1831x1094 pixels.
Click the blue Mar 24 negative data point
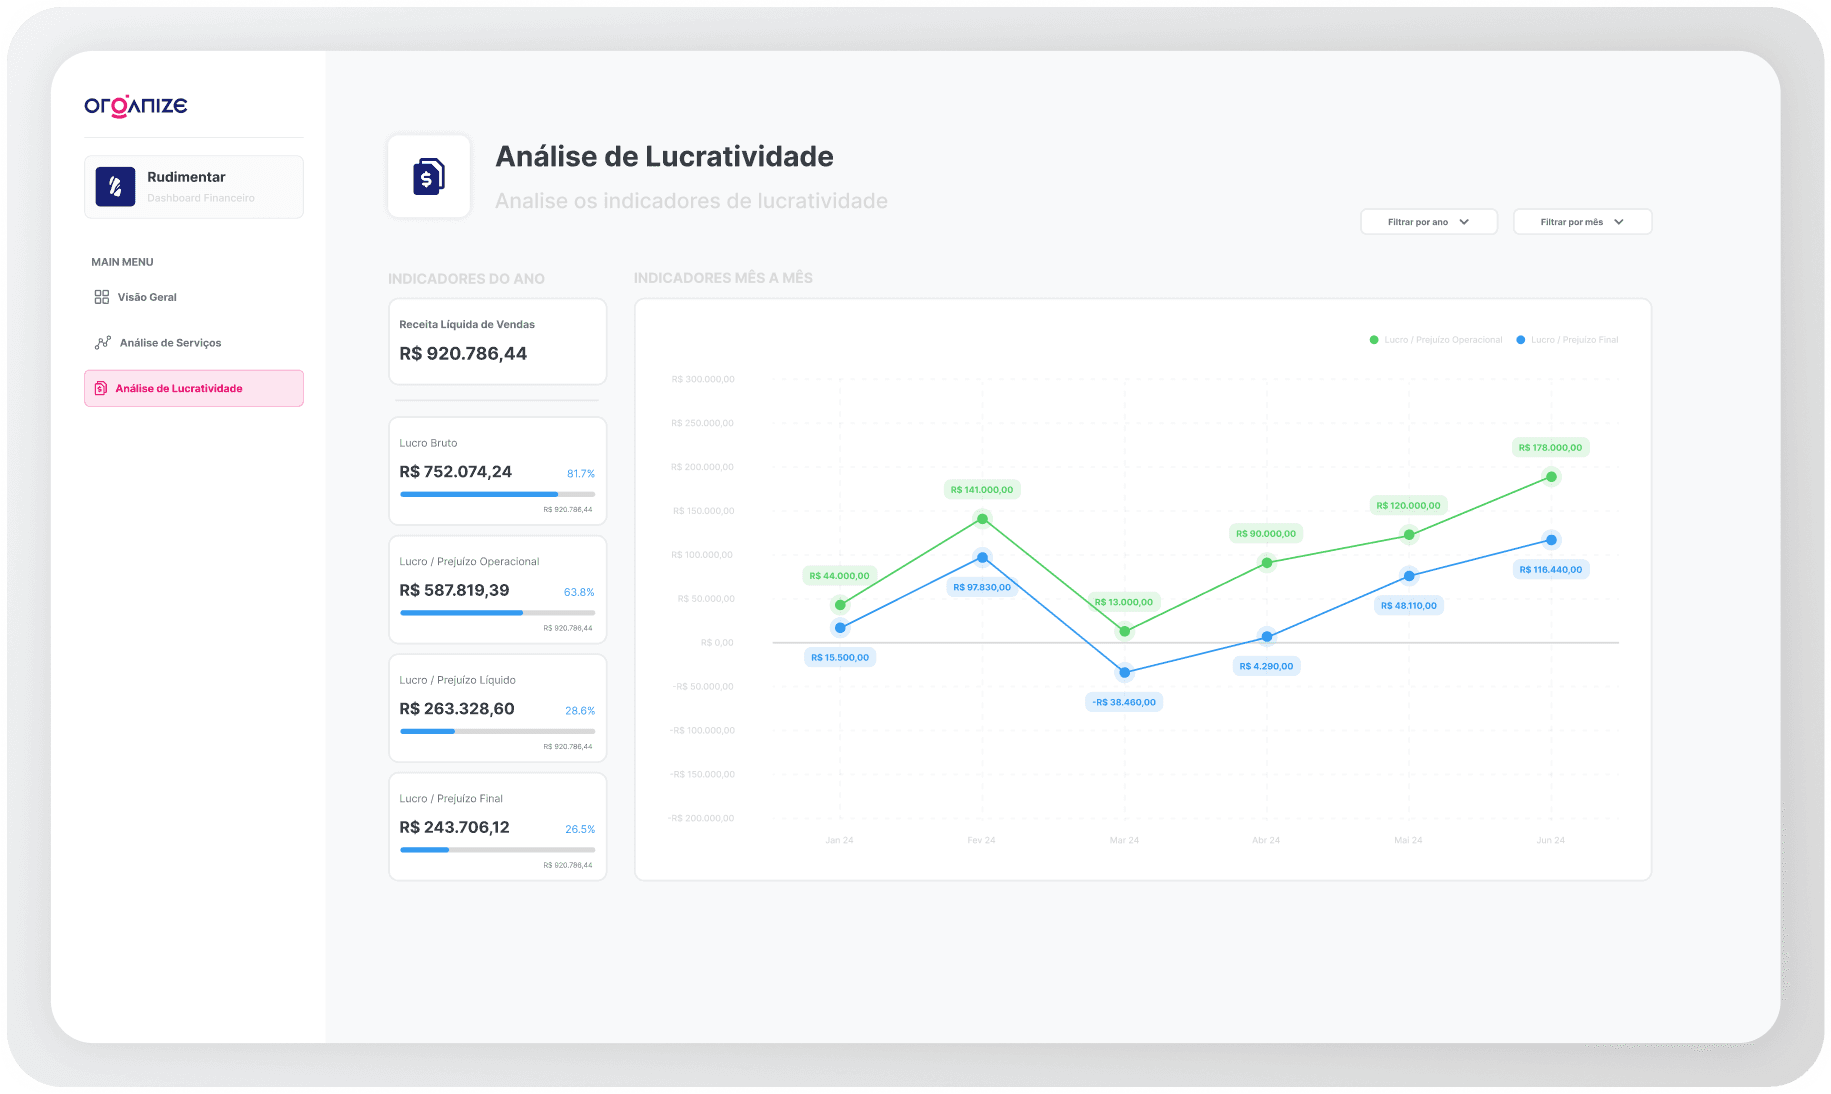tap(1125, 673)
